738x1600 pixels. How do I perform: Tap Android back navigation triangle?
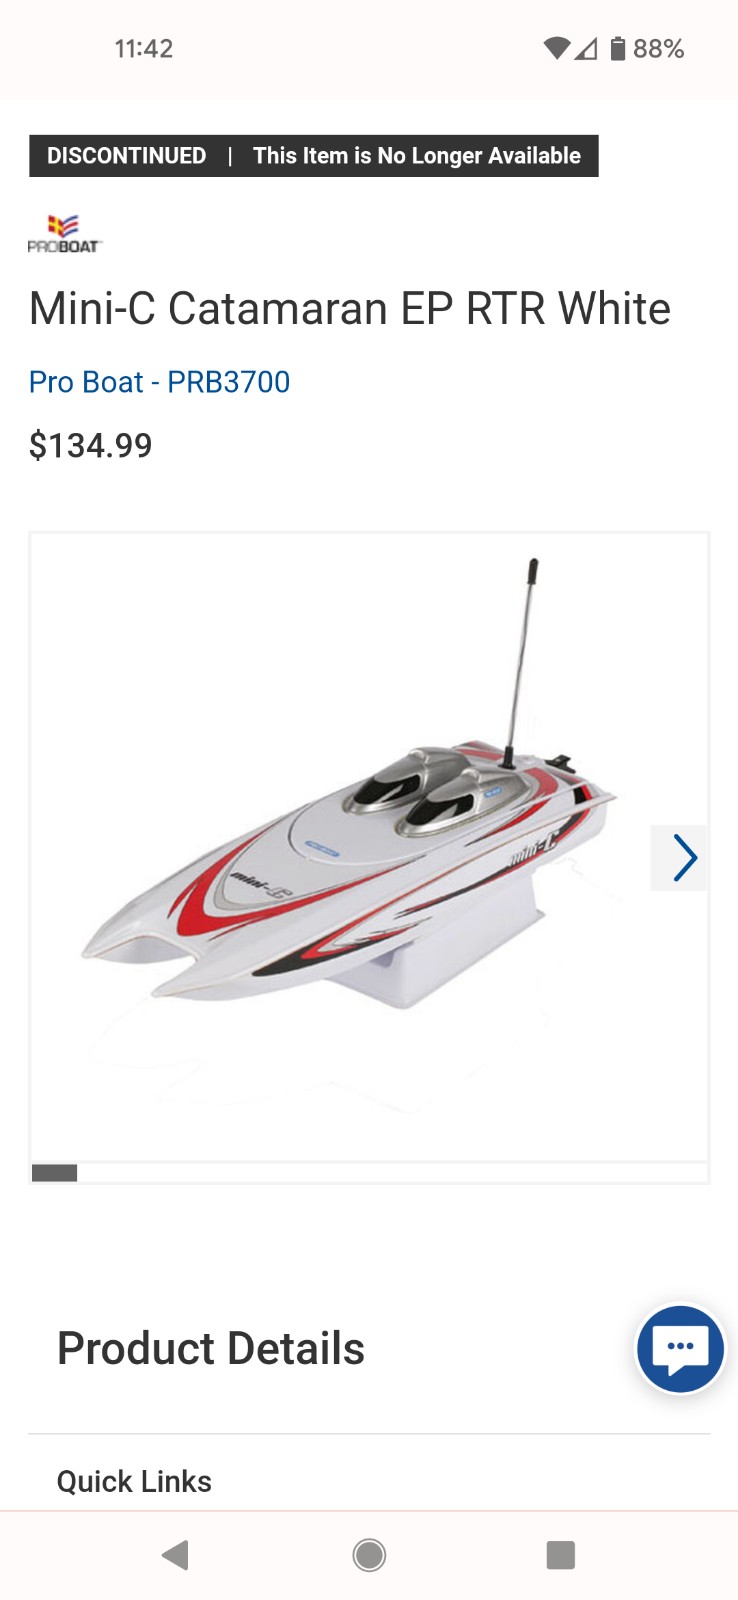[x=175, y=1555]
